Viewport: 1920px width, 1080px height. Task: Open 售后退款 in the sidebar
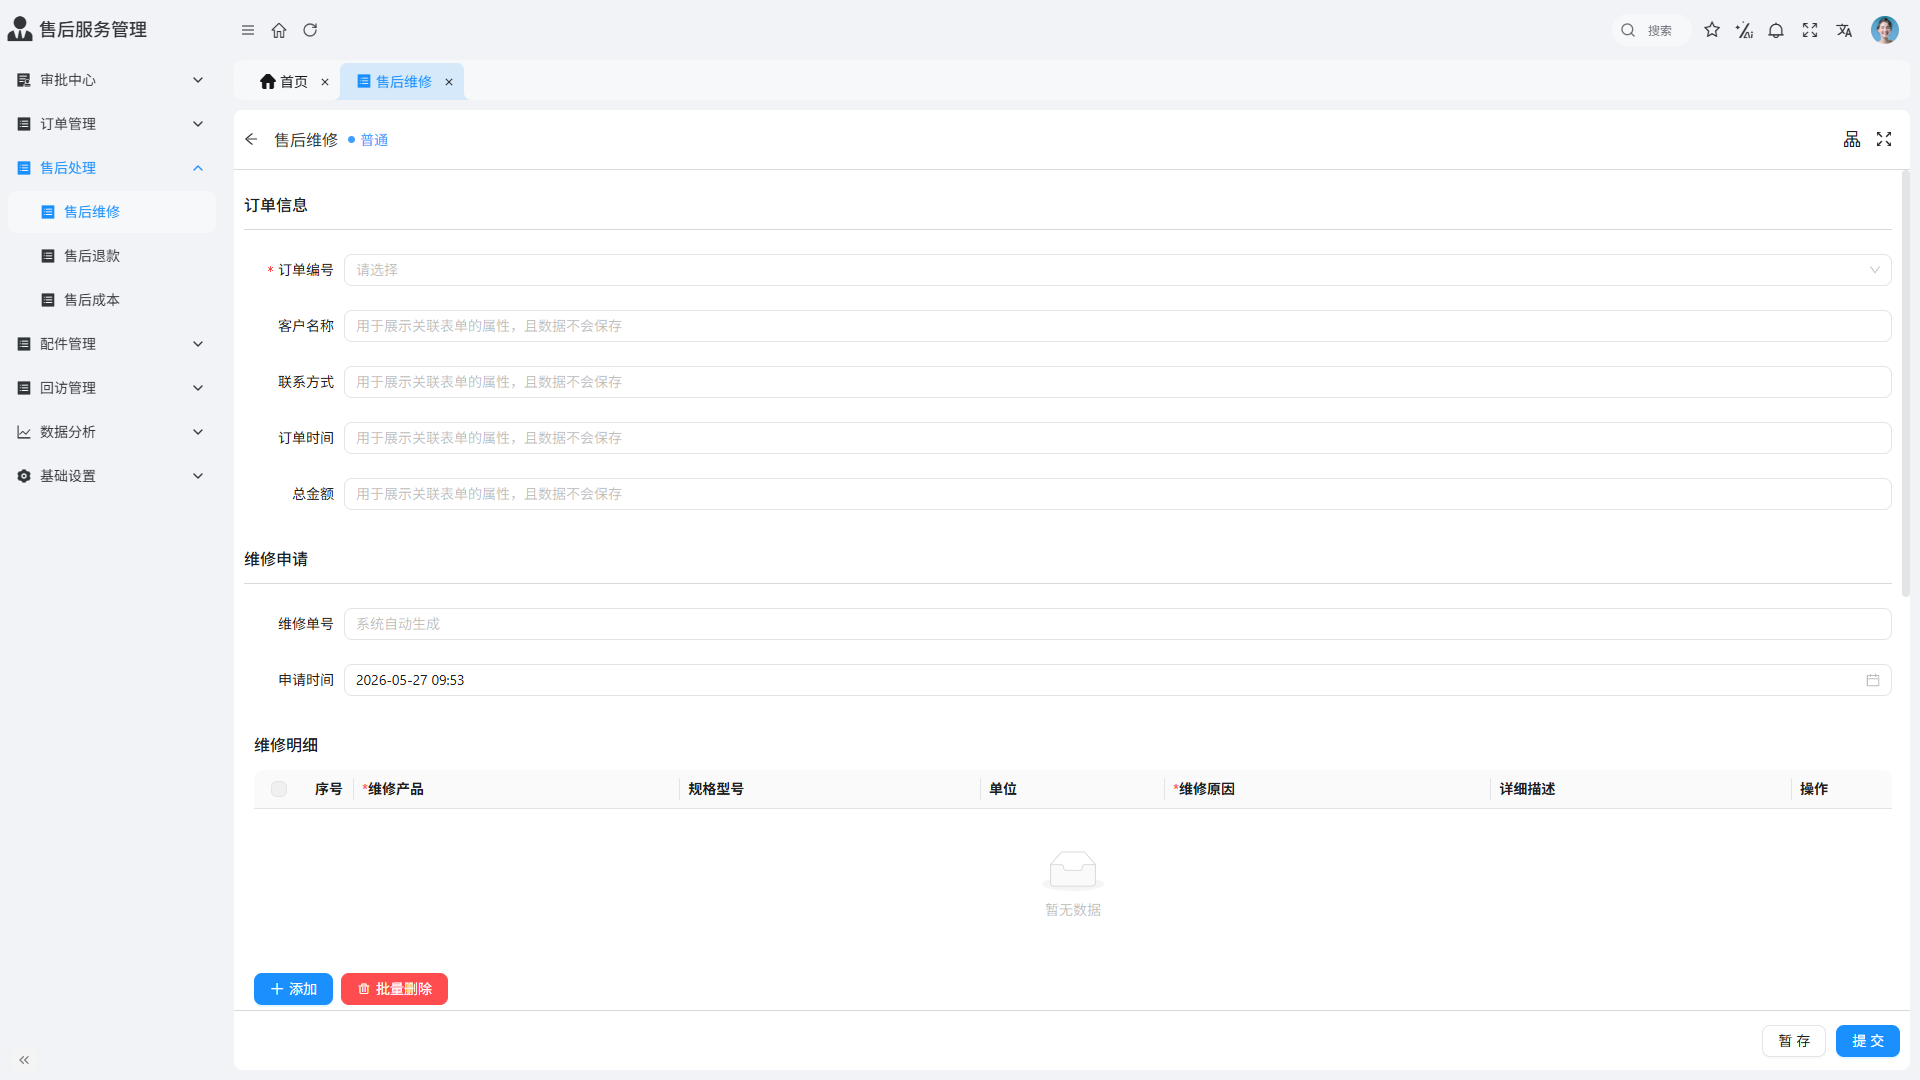[x=112, y=256]
